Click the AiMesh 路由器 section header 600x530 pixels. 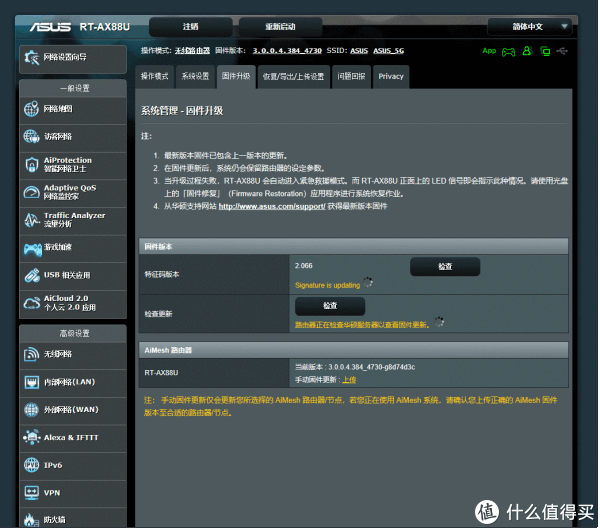click(354, 351)
